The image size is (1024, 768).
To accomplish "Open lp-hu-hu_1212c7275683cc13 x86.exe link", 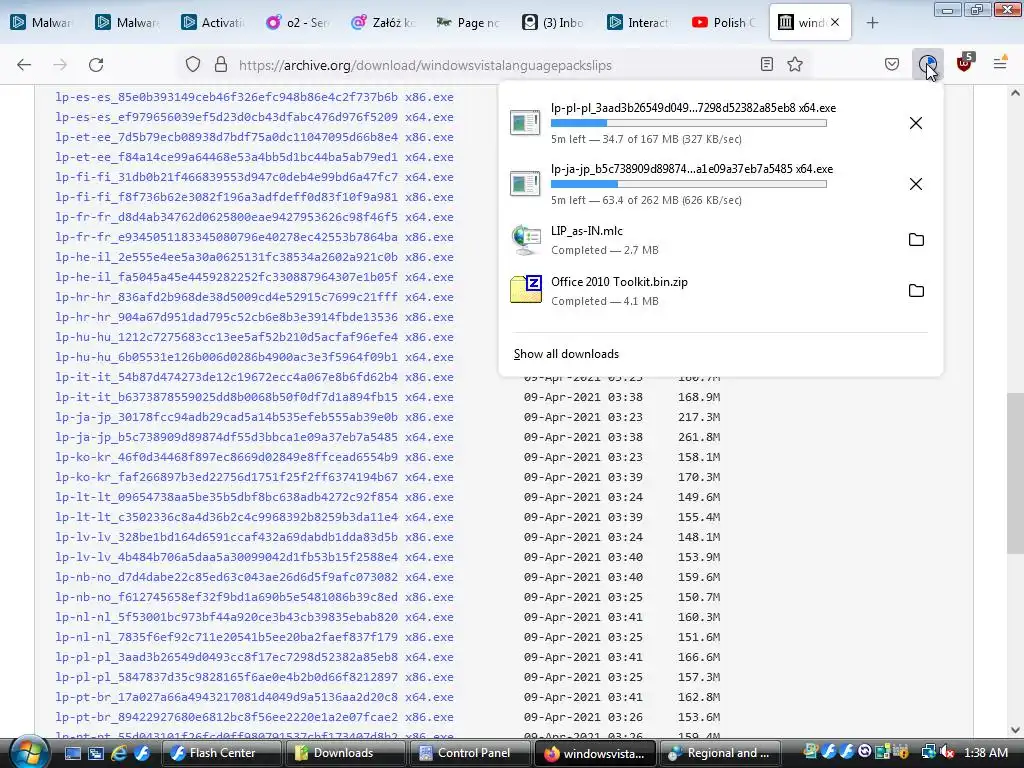I will coord(254,337).
